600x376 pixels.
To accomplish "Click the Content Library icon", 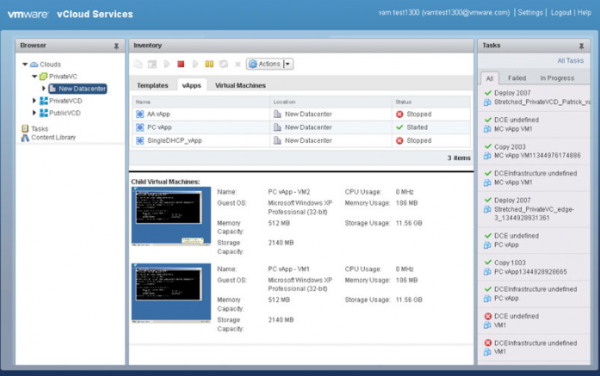I will [25, 138].
